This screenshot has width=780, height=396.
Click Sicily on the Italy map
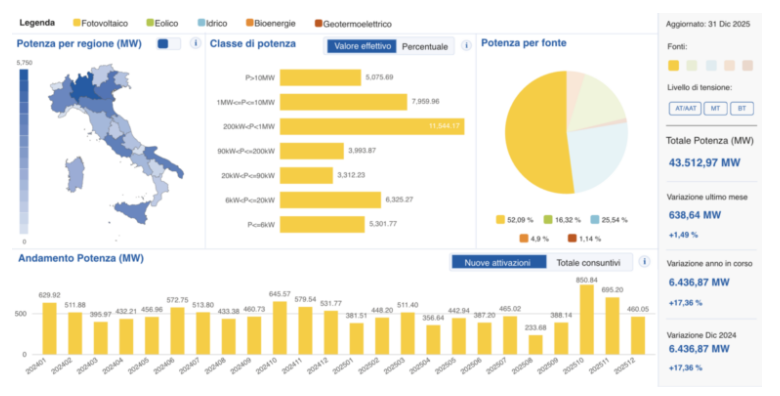click(133, 212)
